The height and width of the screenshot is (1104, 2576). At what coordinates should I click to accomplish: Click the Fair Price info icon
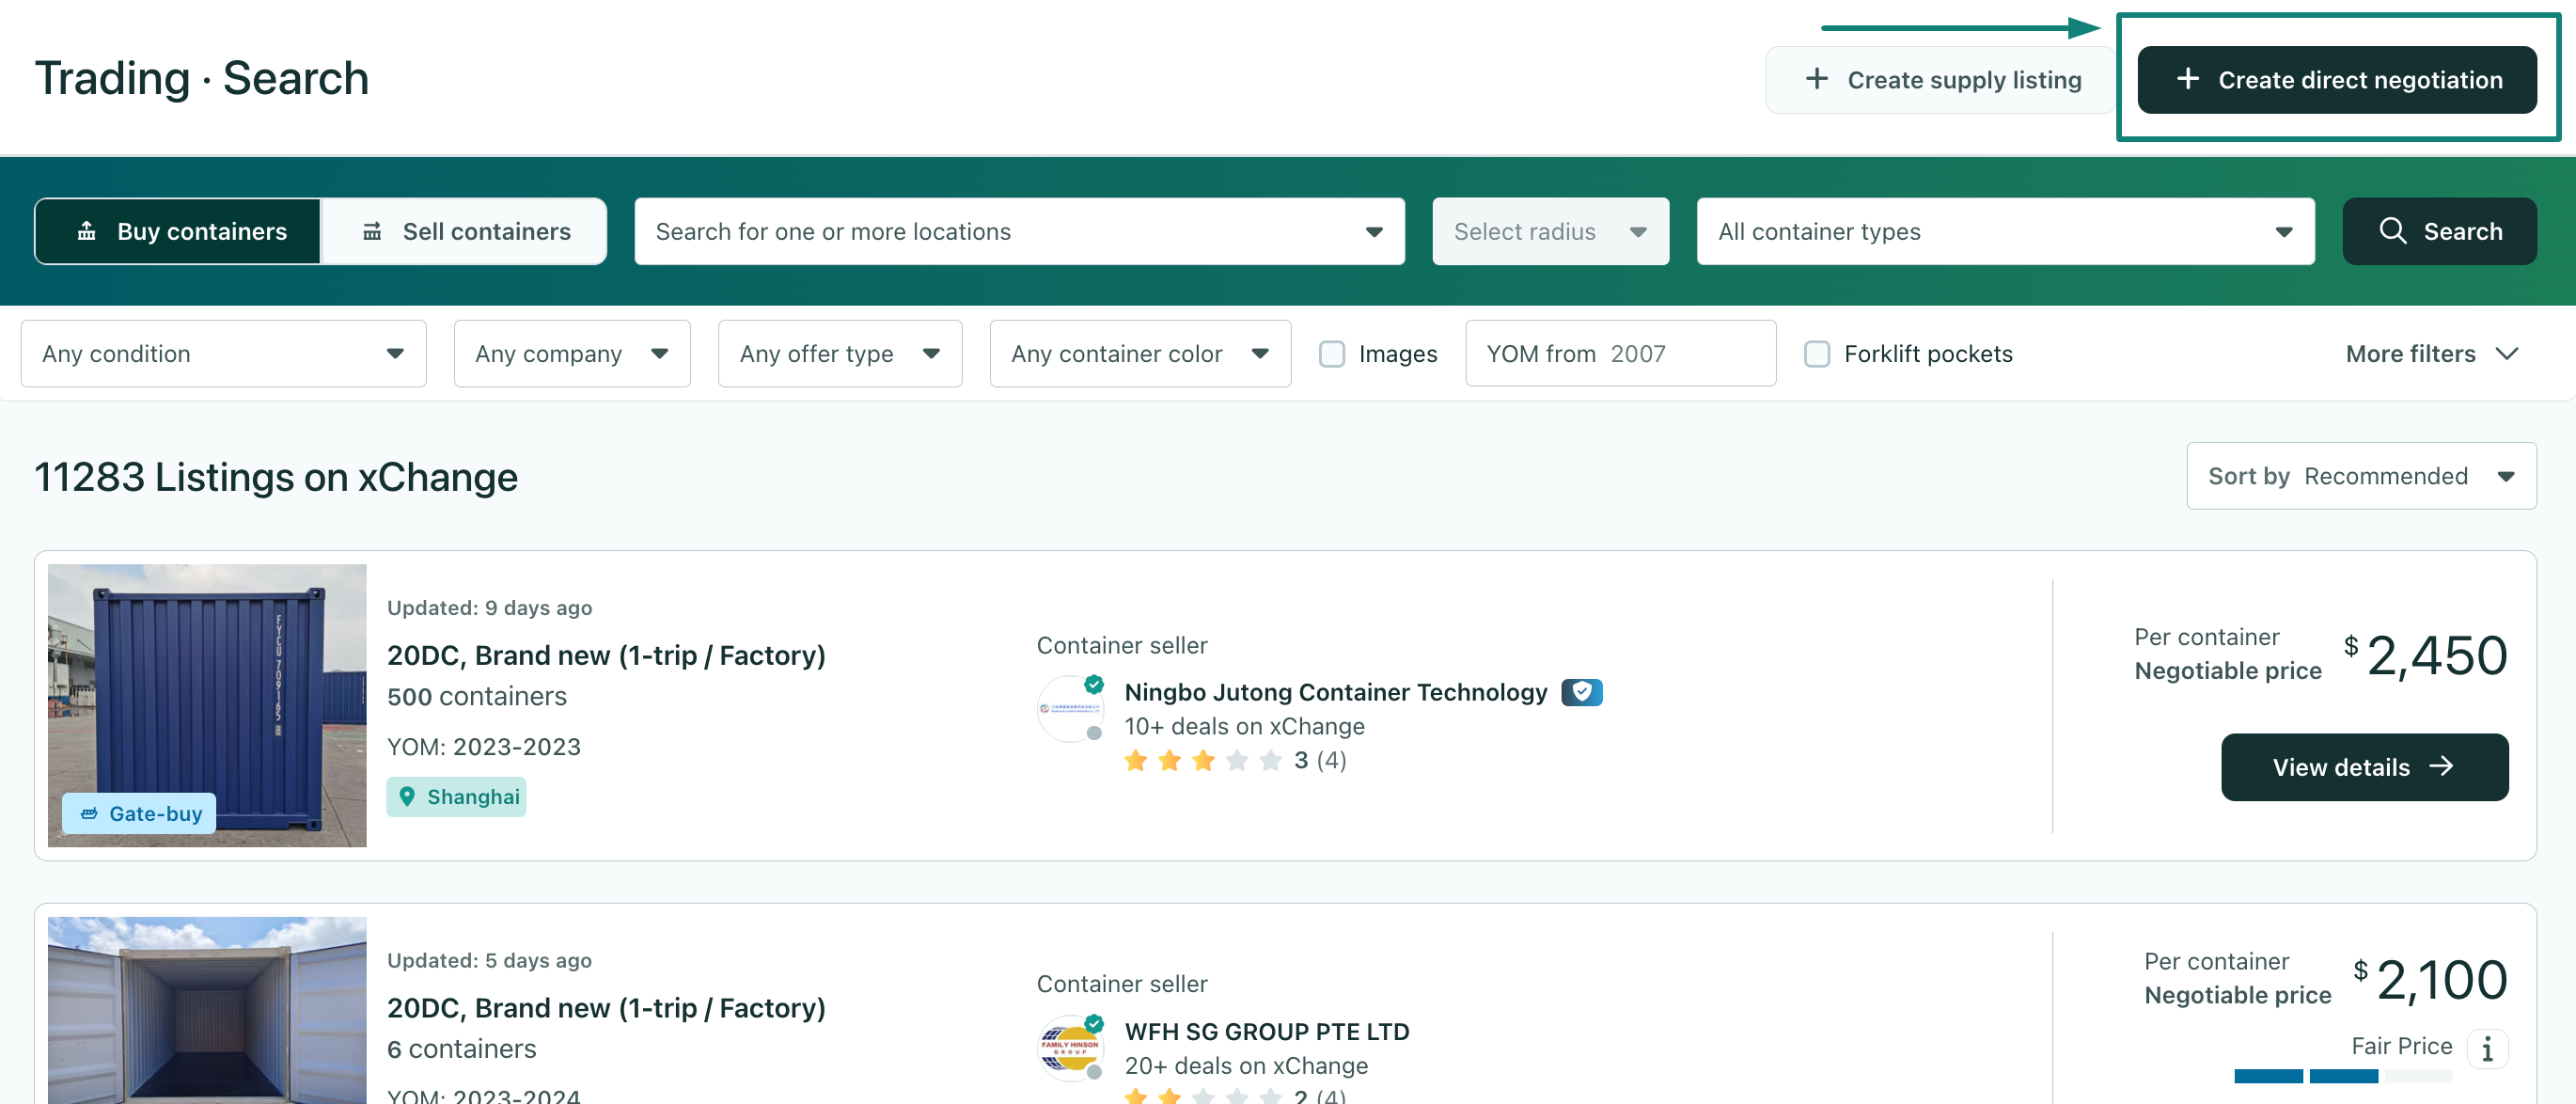point(2487,1049)
